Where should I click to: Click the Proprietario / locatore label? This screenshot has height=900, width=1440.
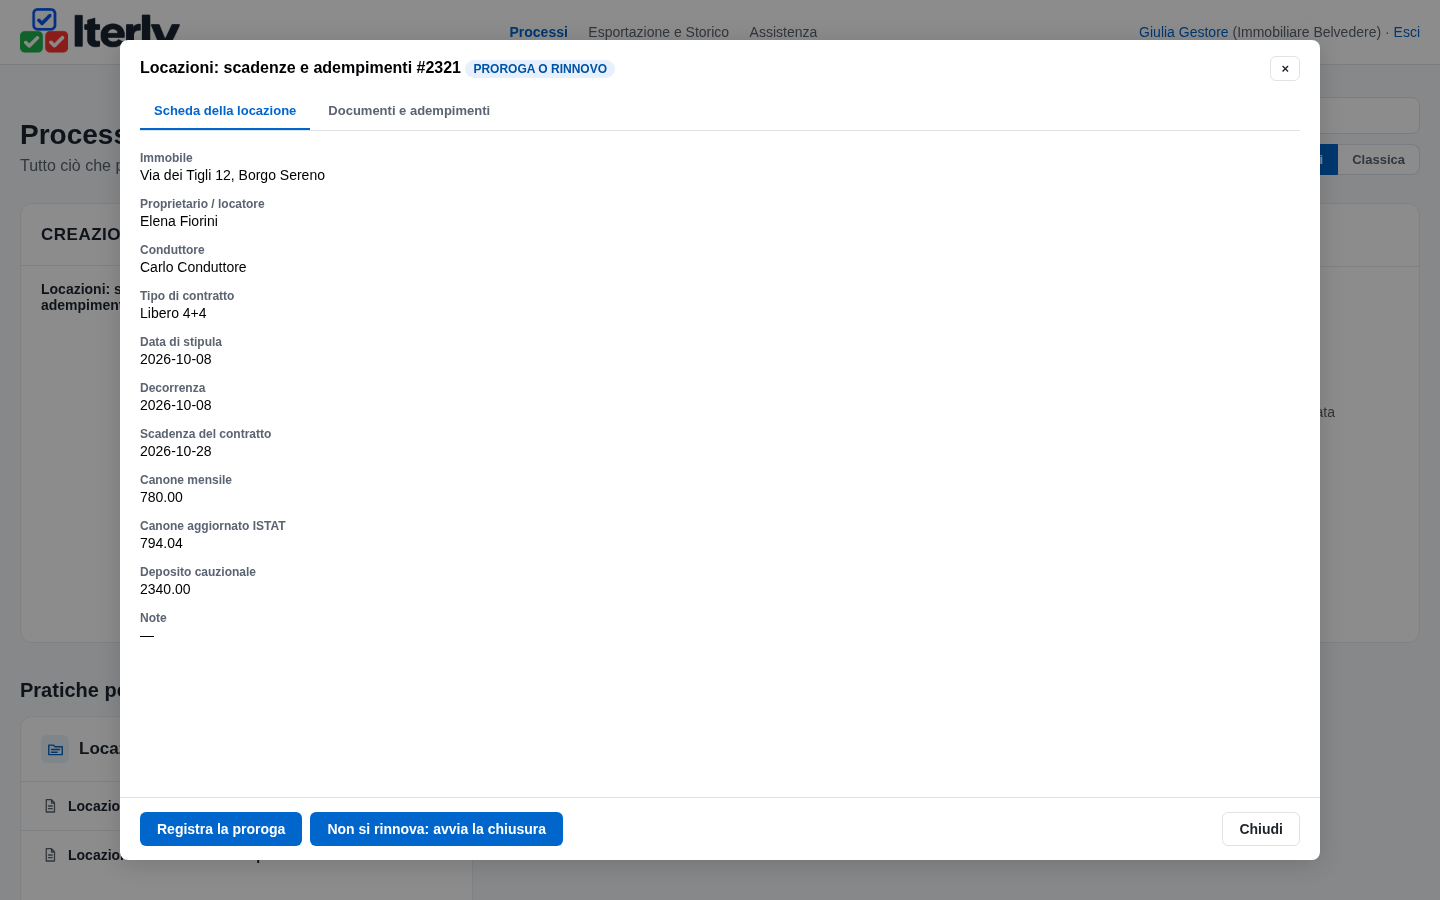[202, 204]
